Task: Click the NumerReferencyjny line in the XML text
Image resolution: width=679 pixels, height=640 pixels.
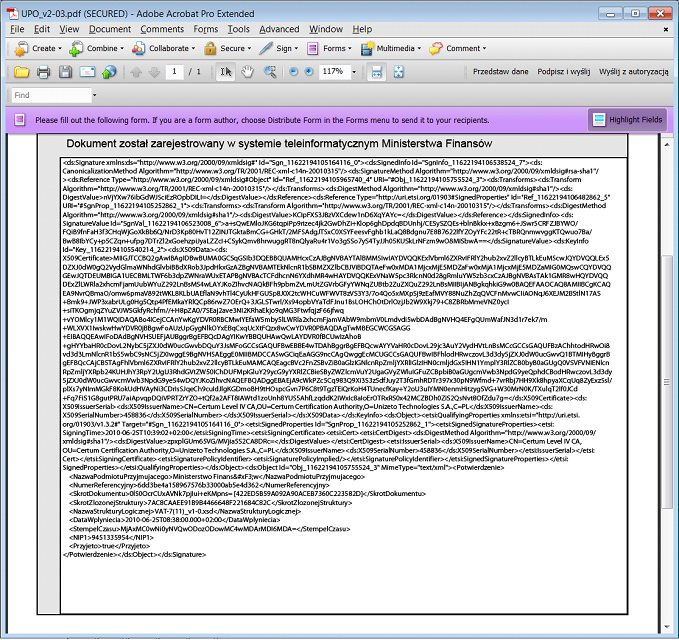Action: pos(199,485)
